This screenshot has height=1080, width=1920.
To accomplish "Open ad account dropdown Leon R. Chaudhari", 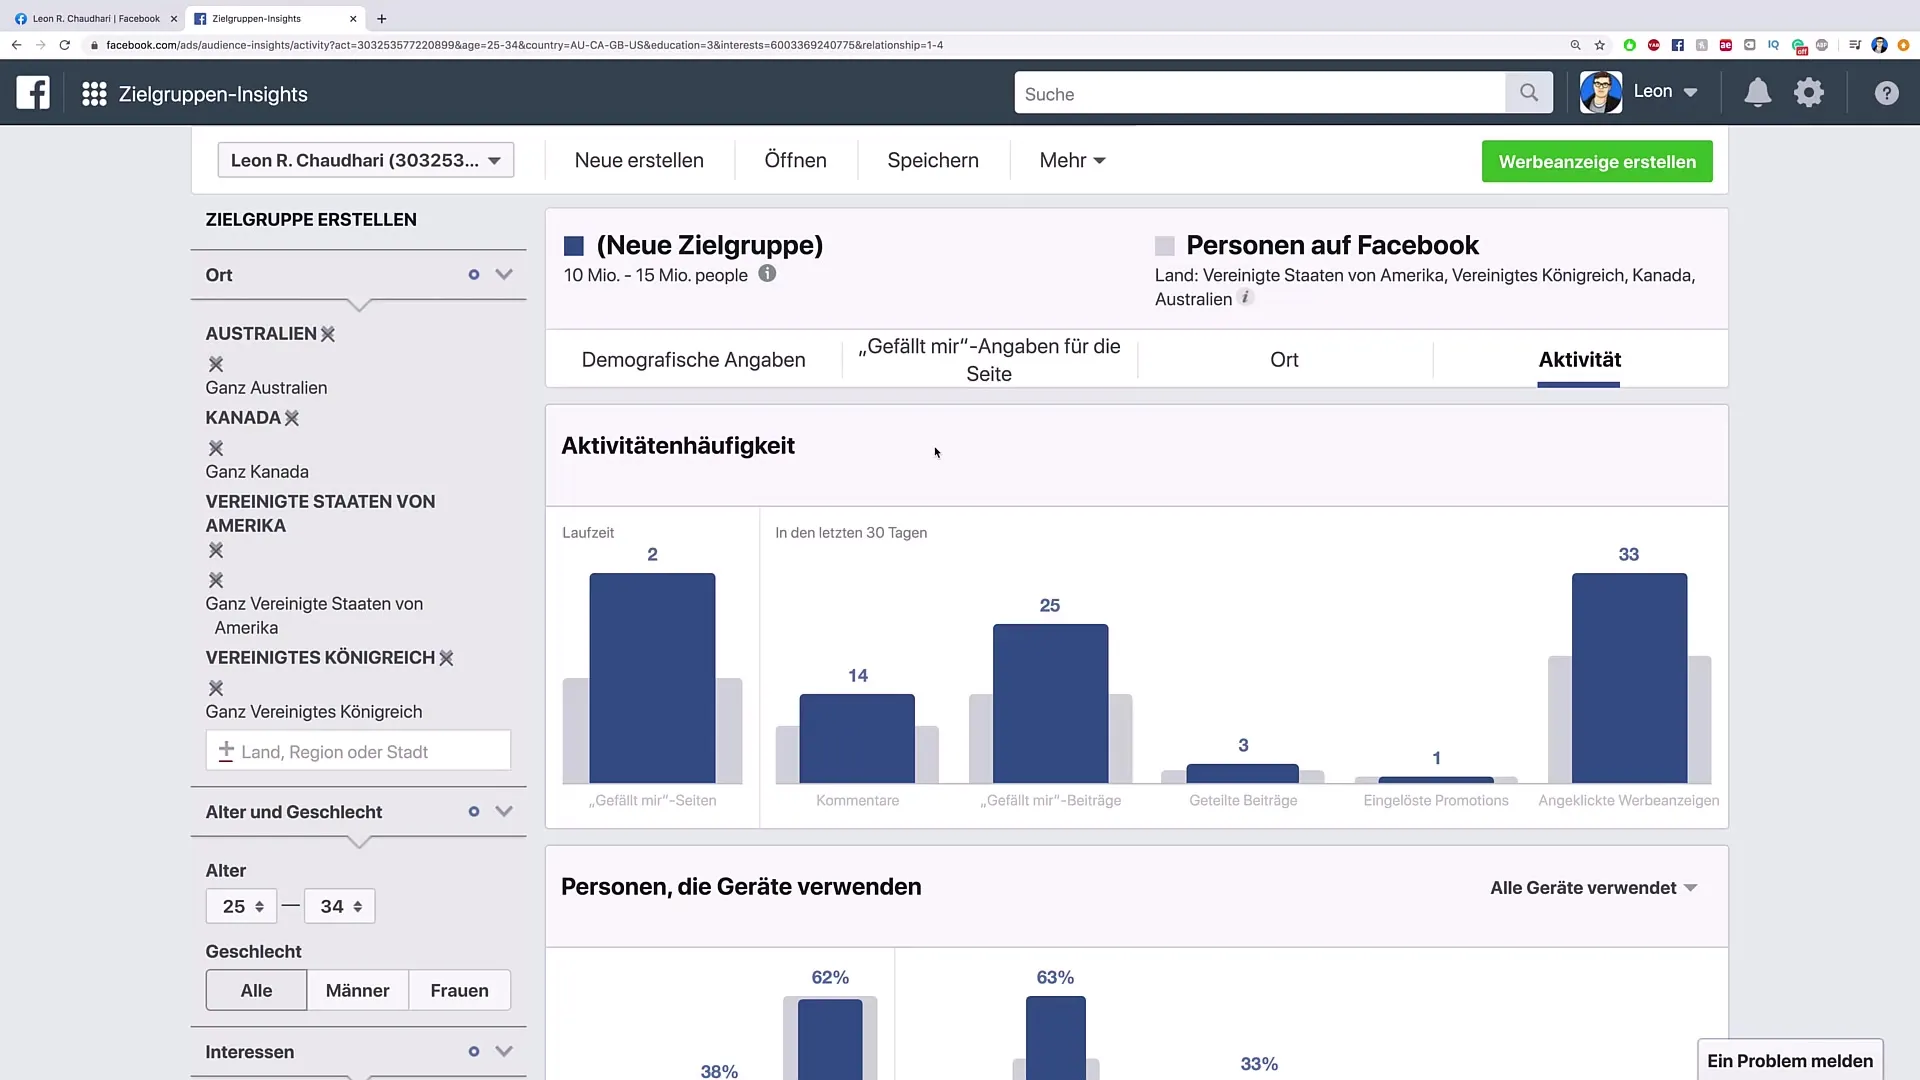I will [x=366, y=160].
